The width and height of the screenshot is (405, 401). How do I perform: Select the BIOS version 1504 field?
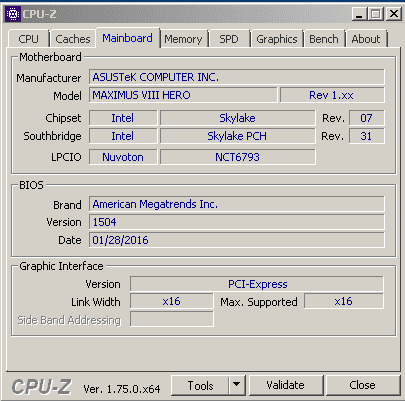(237, 222)
